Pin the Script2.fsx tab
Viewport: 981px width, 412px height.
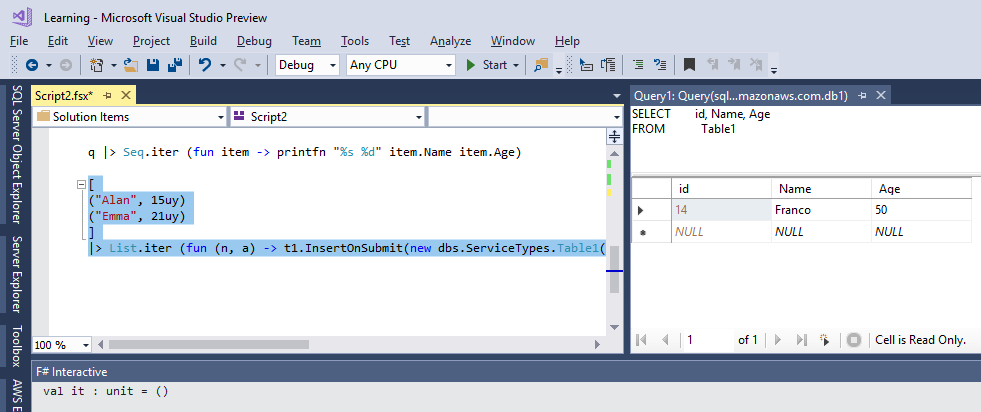click(x=107, y=96)
